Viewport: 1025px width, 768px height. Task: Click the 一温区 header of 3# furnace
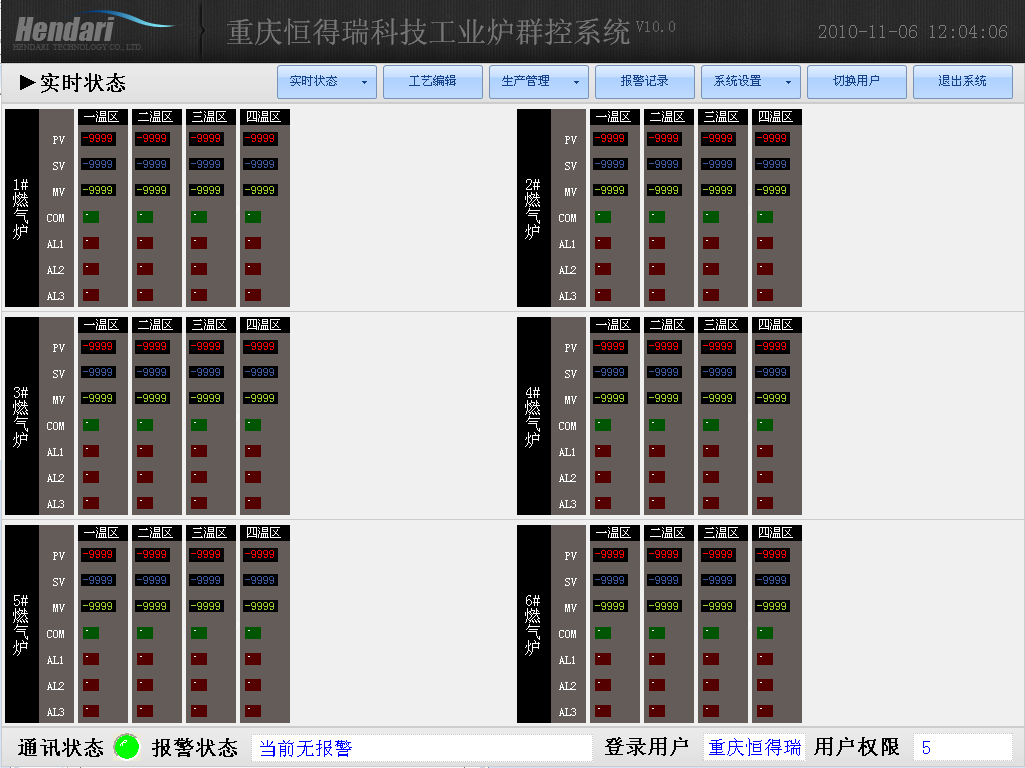click(103, 324)
